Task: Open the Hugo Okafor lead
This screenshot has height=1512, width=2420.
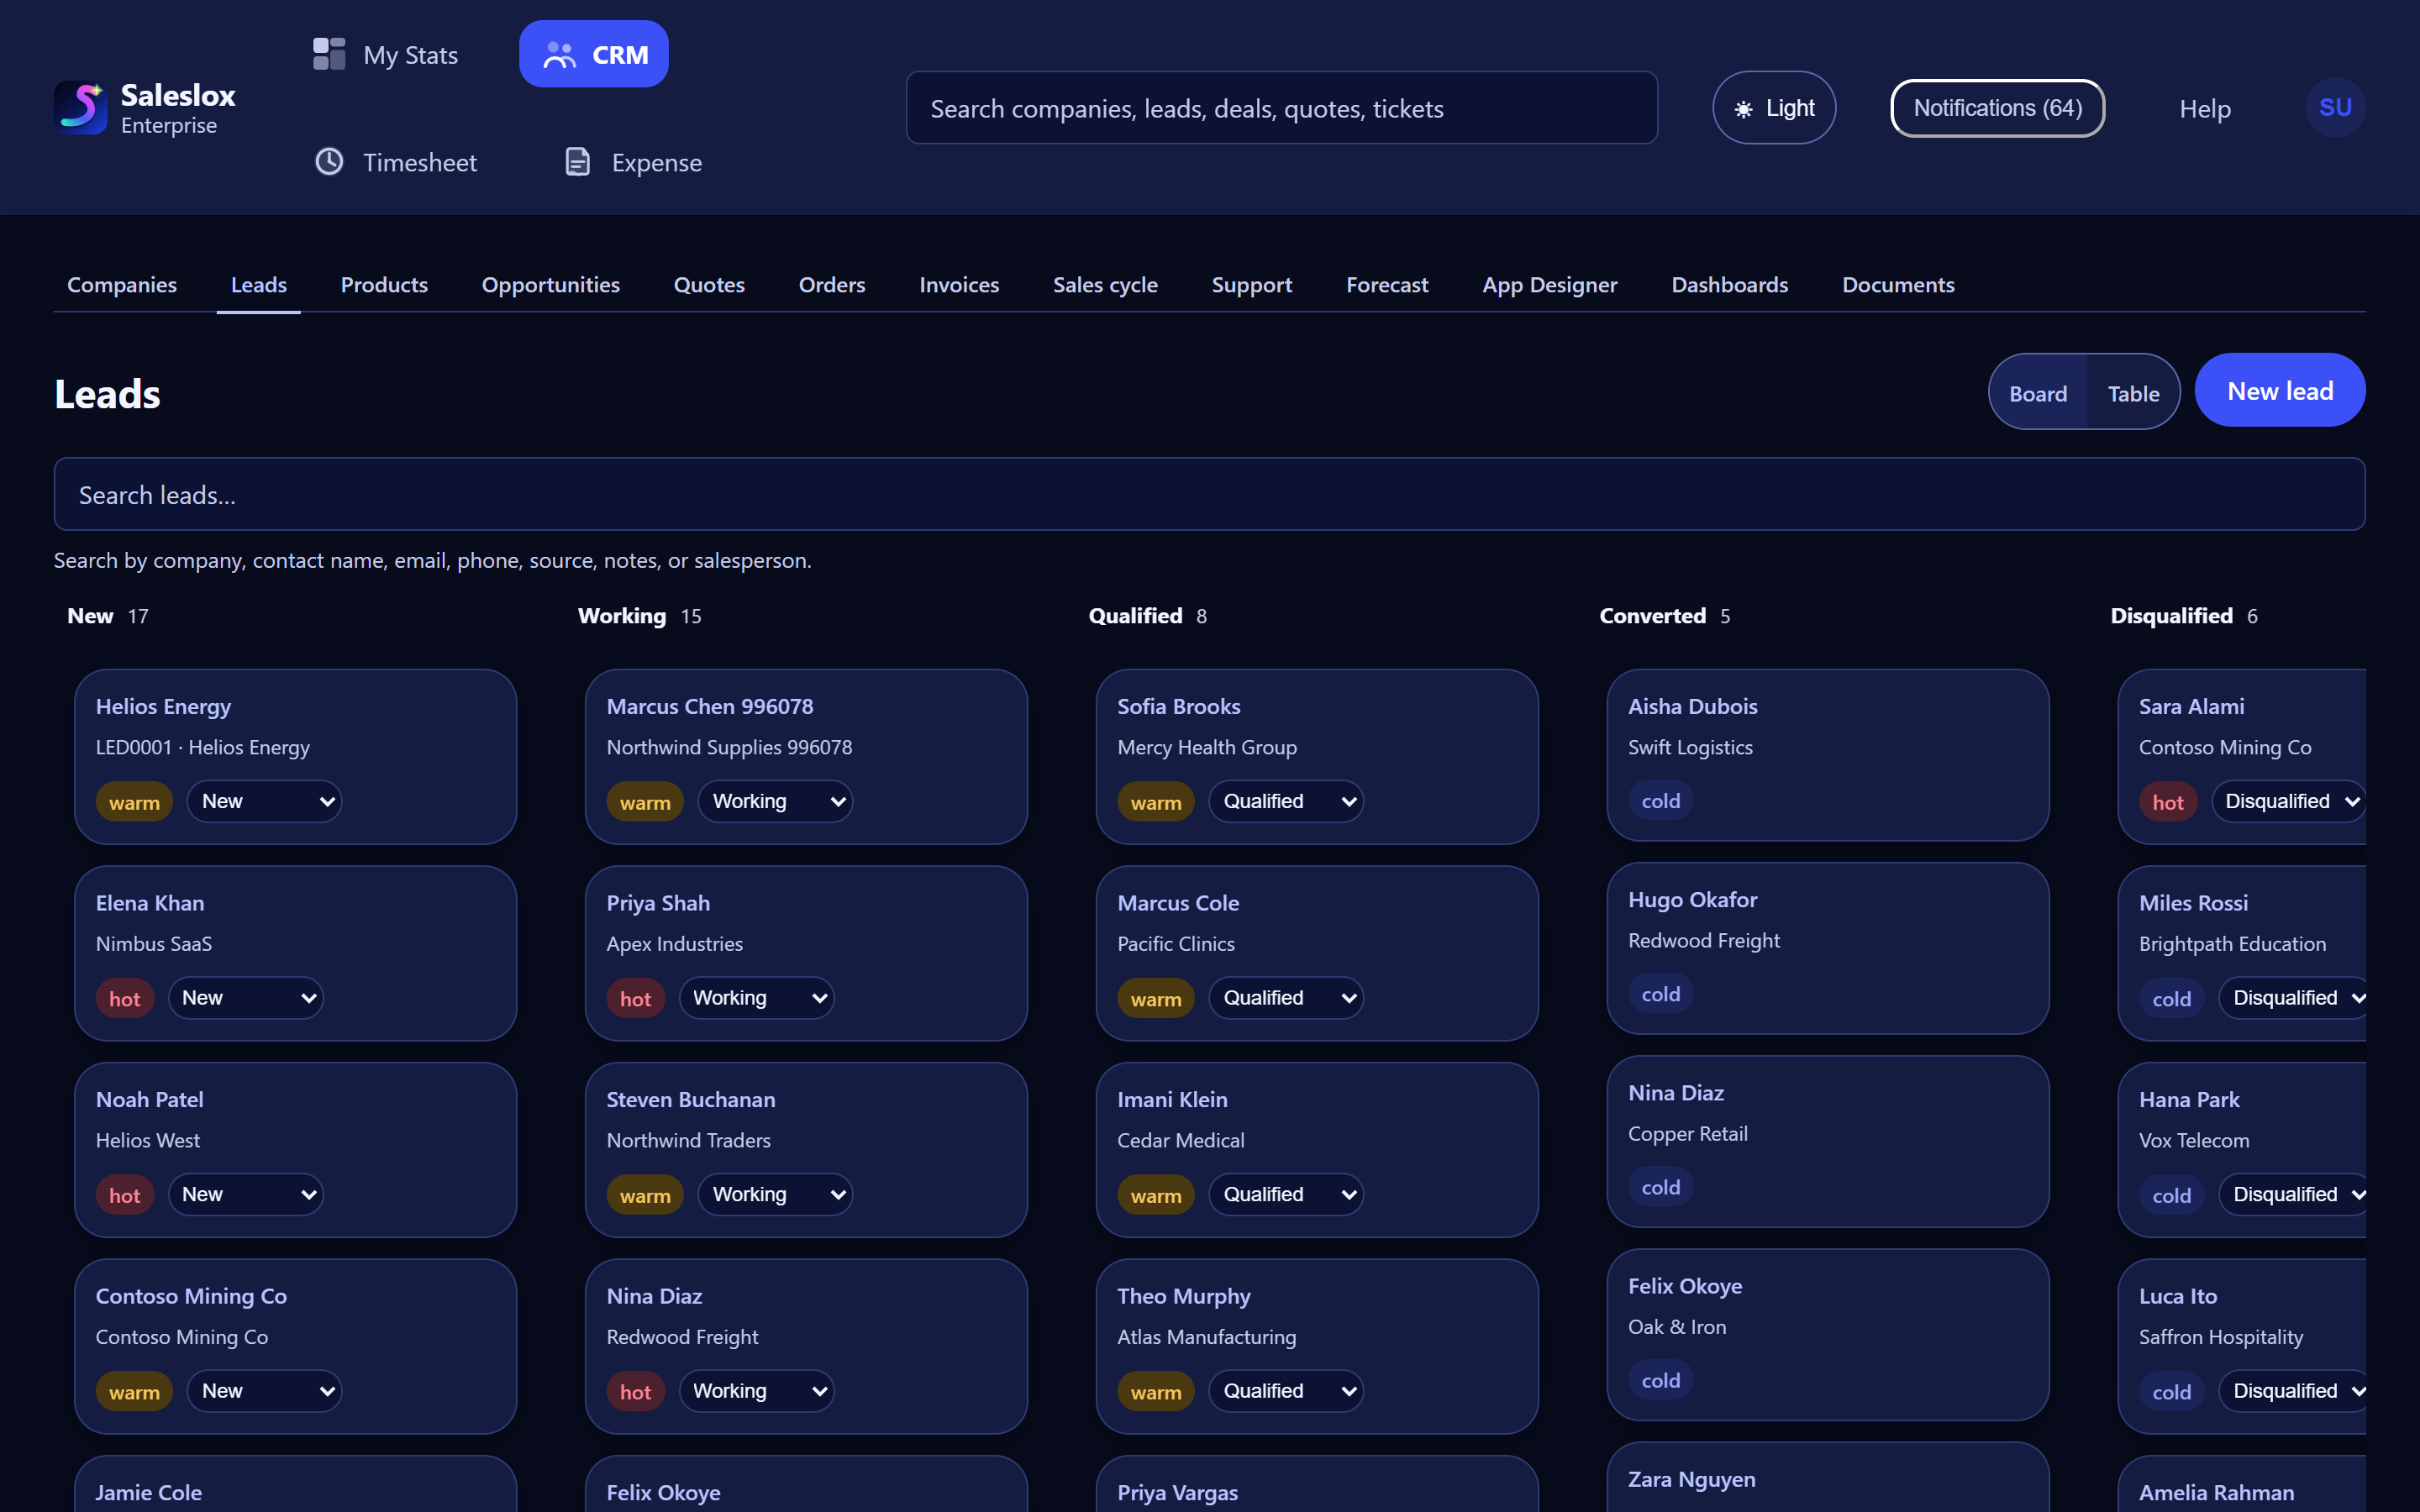Action: pos(1692,900)
